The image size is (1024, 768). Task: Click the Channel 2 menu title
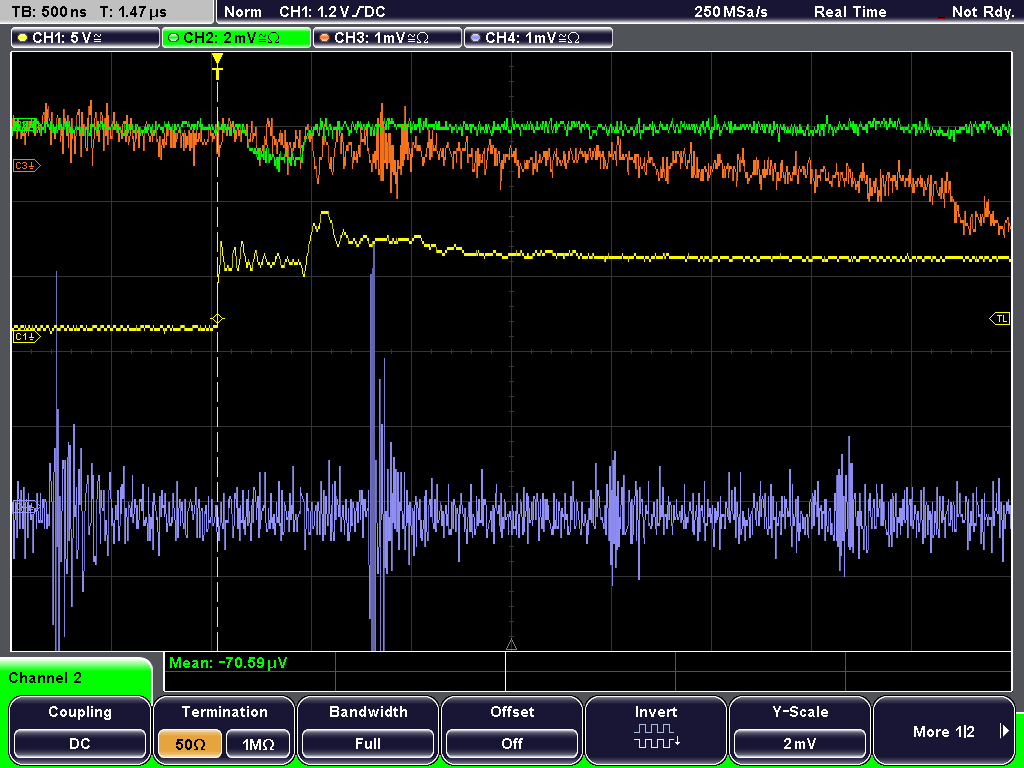tap(45, 678)
